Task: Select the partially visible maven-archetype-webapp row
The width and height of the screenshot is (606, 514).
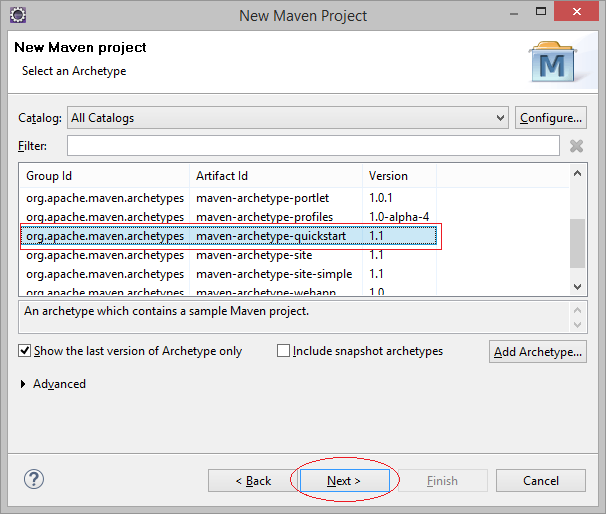Action: pyautogui.click(x=228, y=291)
